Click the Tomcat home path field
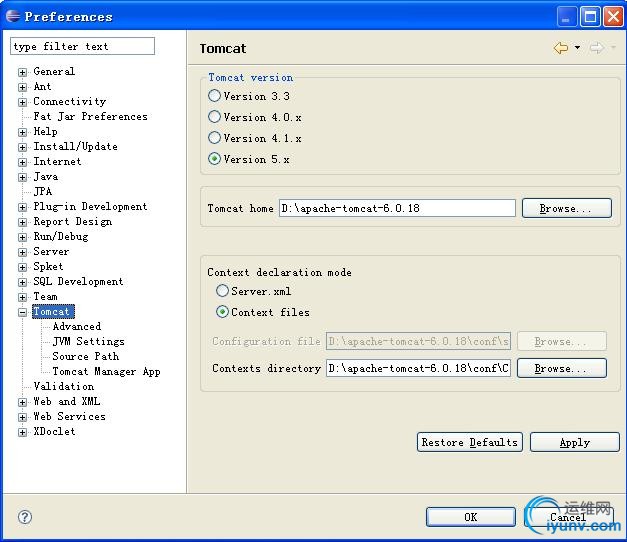This screenshot has width=627, height=542. 397,208
